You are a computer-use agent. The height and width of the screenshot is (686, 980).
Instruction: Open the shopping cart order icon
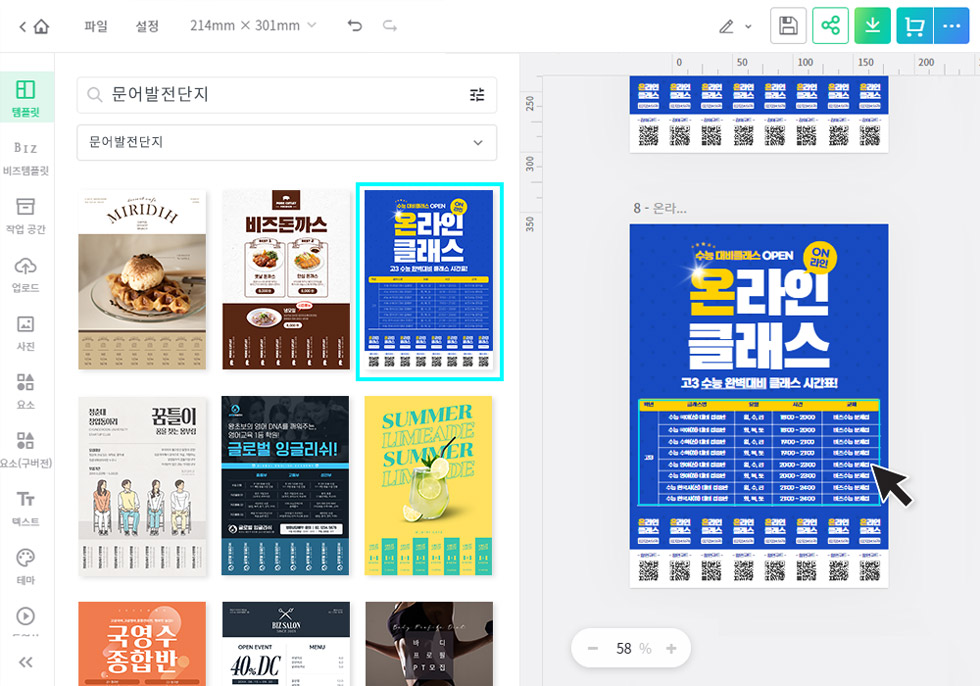click(x=914, y=26)
